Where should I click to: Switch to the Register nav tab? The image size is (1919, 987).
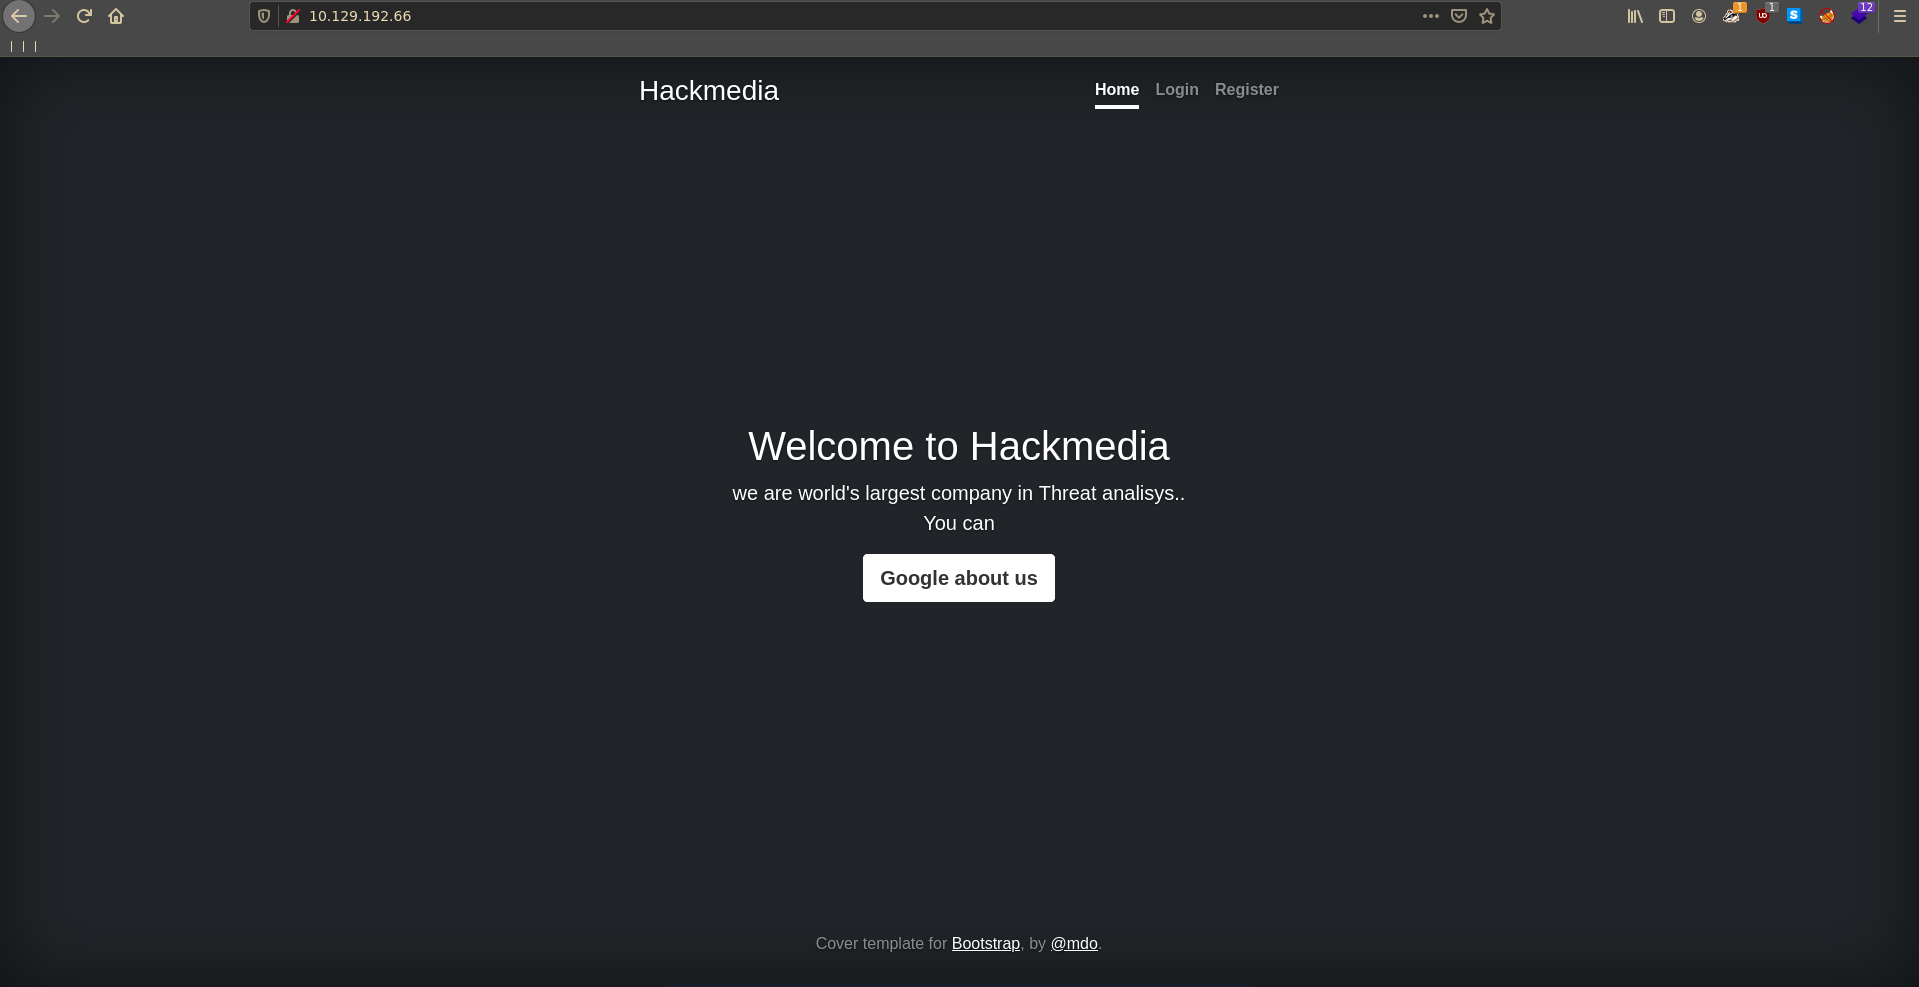pyautogui.click(x=1246, y=89)
